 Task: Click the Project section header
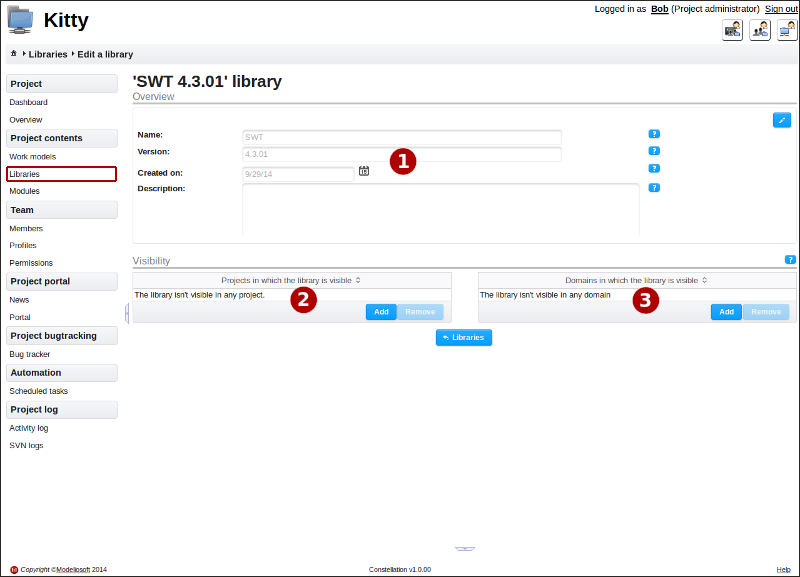(x=62, y=84)
